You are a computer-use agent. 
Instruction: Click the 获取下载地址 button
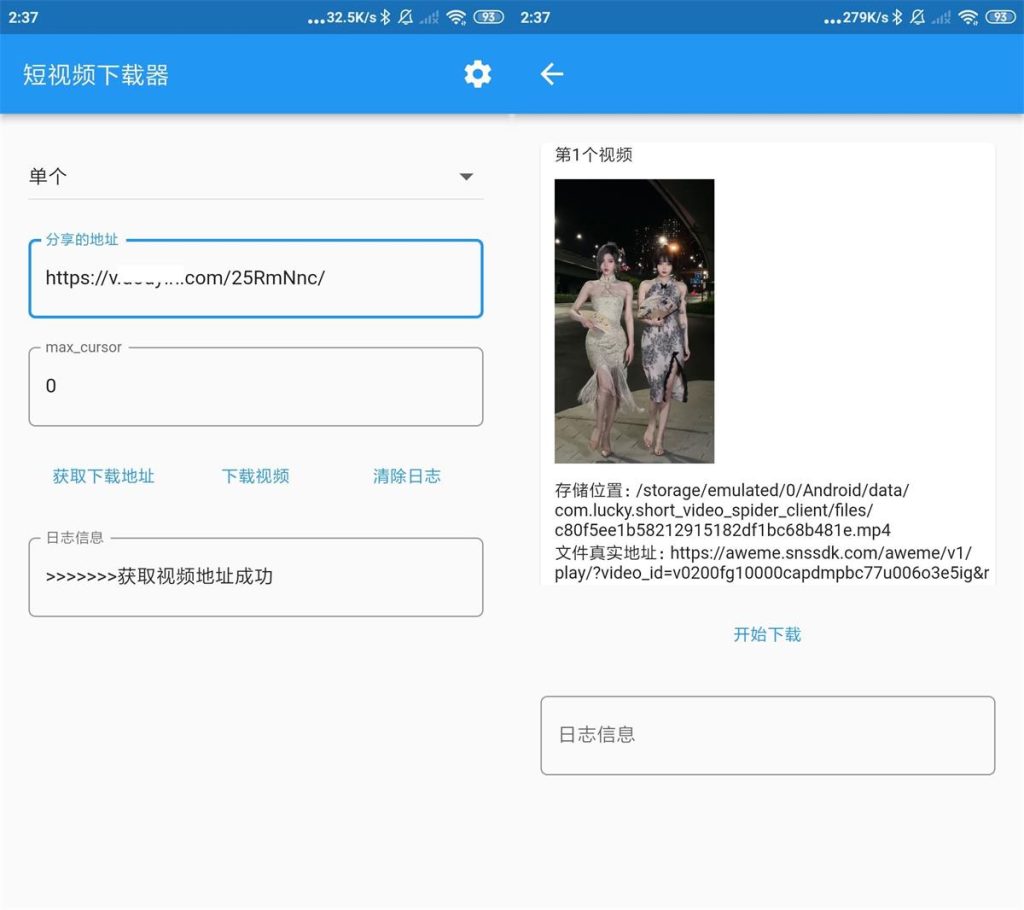pyautogui.click(x=103, y=477)
